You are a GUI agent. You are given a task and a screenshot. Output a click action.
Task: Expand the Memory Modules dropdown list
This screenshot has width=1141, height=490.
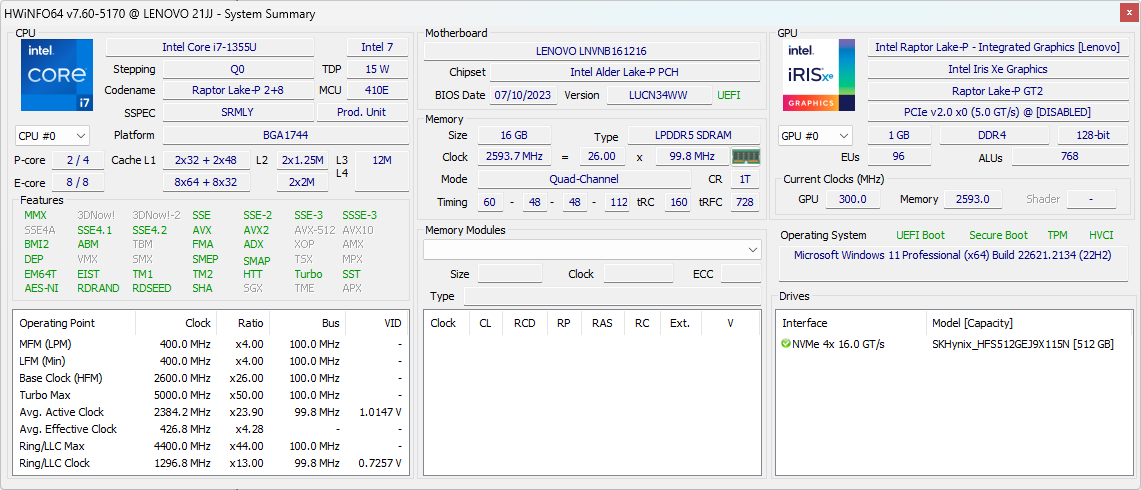pos(752,249)
